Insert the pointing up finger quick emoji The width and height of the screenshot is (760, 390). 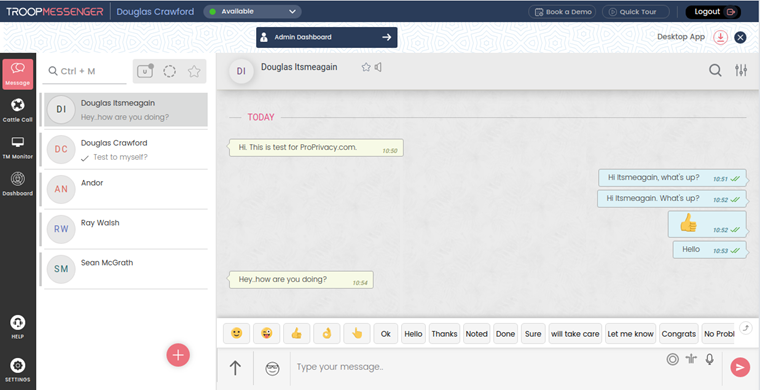357,334
